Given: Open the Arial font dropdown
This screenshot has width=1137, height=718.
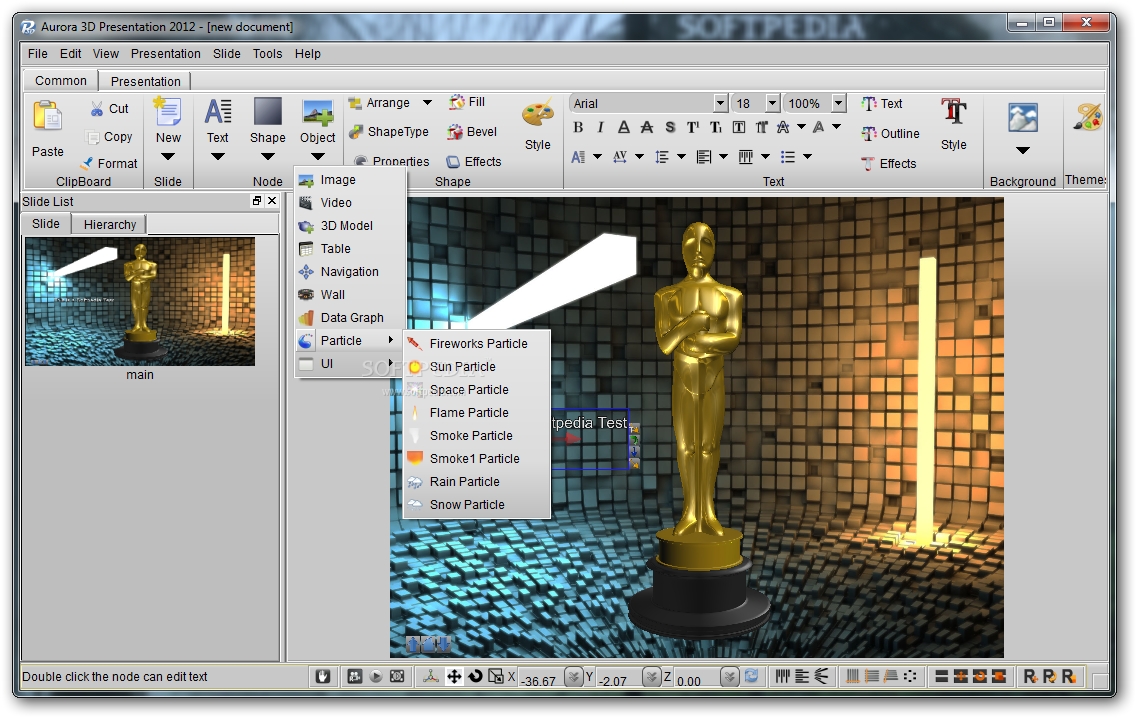Looking at the screenshot, I should click(x=720, y=103).
